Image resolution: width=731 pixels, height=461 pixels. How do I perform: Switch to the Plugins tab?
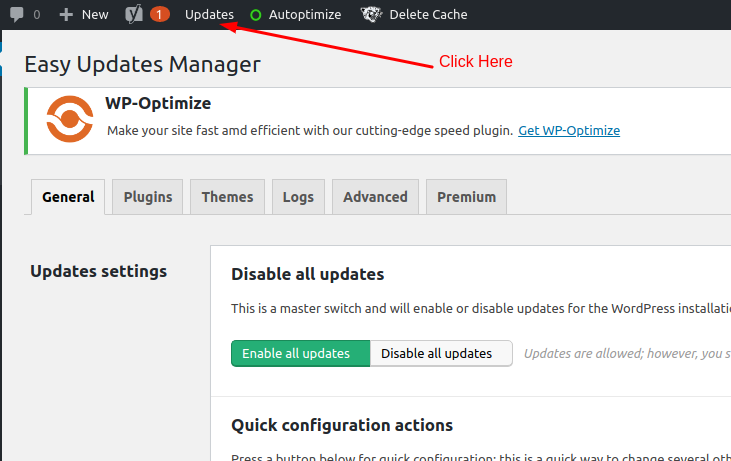[x=148, y=197]
